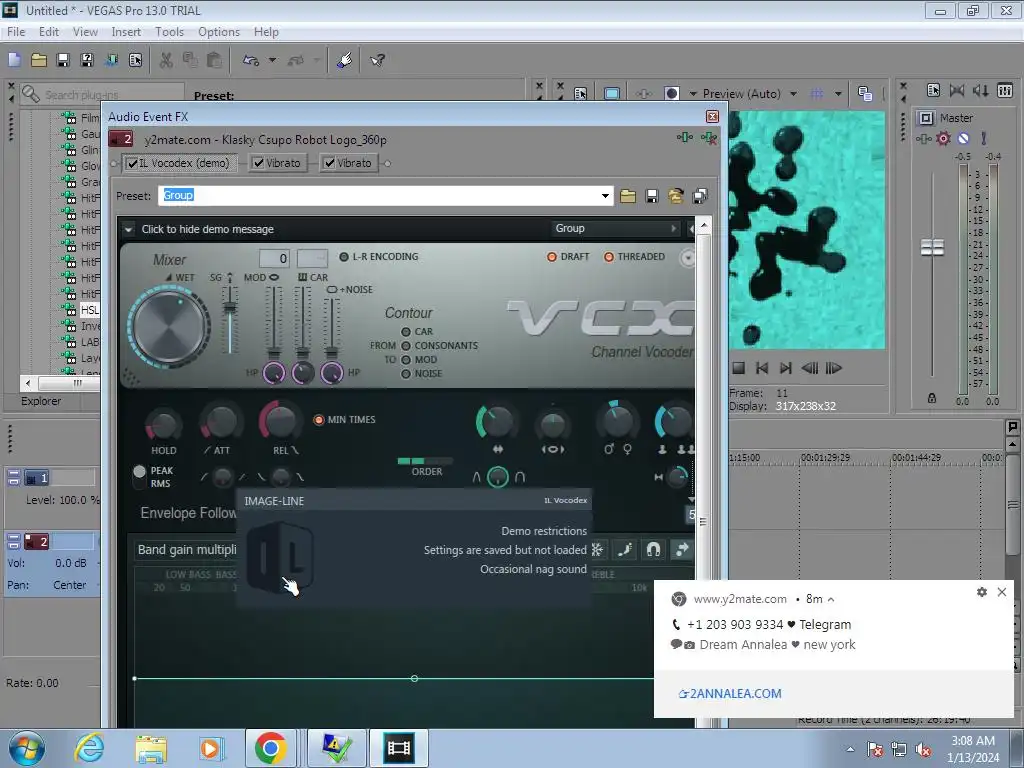Click the New project icon in the toolbar
The image size is (1024, 768).
pyautogui.click(x=14, y=60)
